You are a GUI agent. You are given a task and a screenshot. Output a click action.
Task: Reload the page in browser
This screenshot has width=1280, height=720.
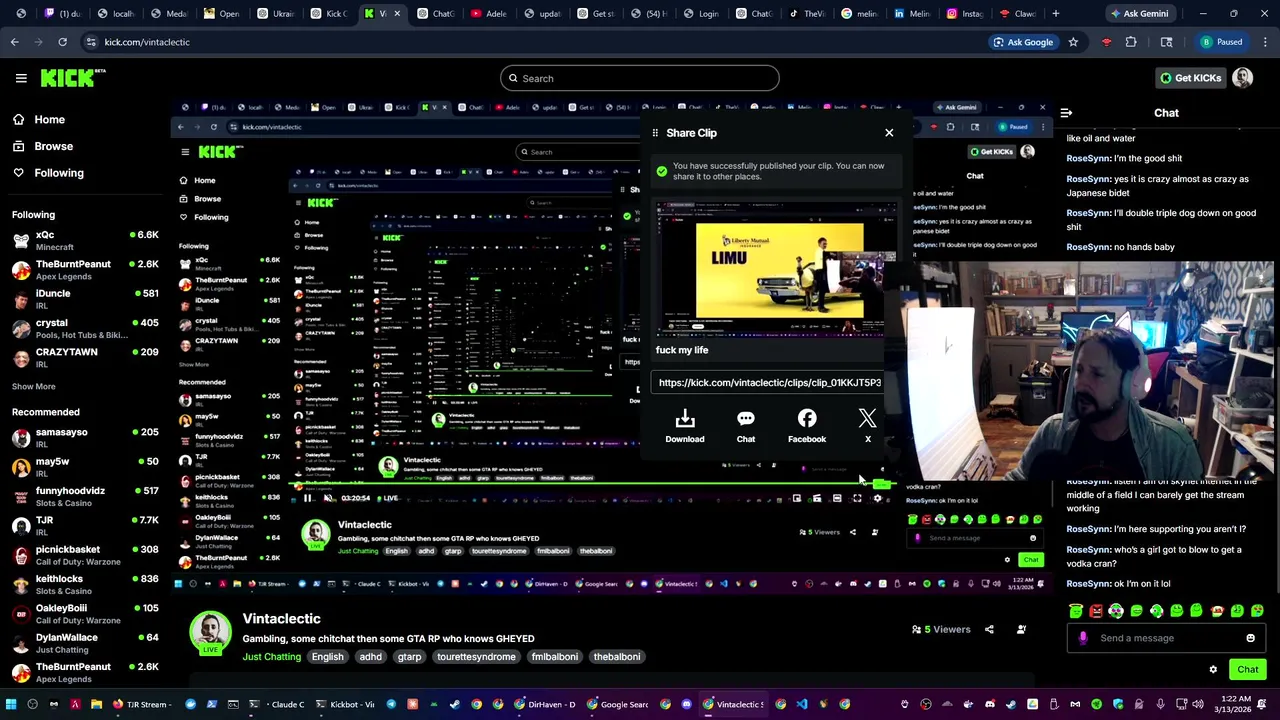pyautogui.click(x=62, y=42)
